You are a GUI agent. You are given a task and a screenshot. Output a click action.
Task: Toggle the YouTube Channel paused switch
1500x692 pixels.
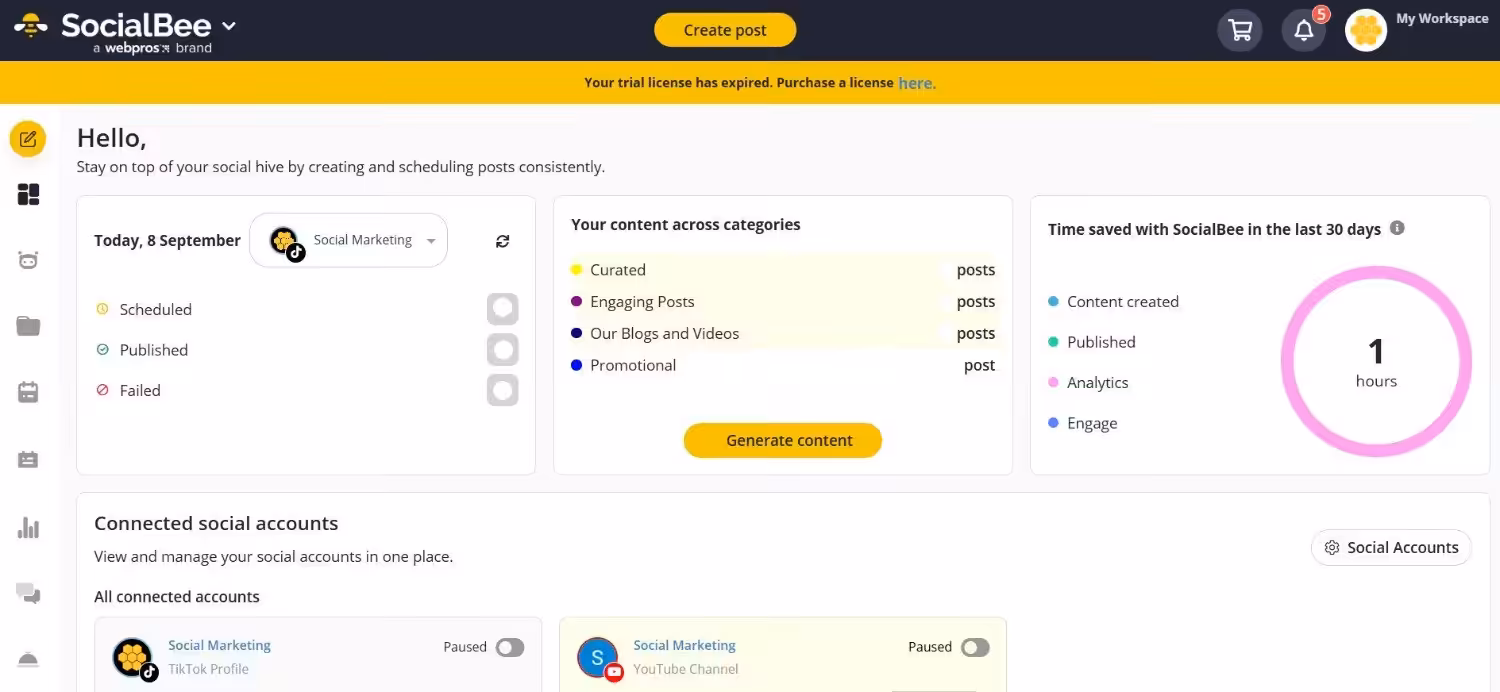975,647
